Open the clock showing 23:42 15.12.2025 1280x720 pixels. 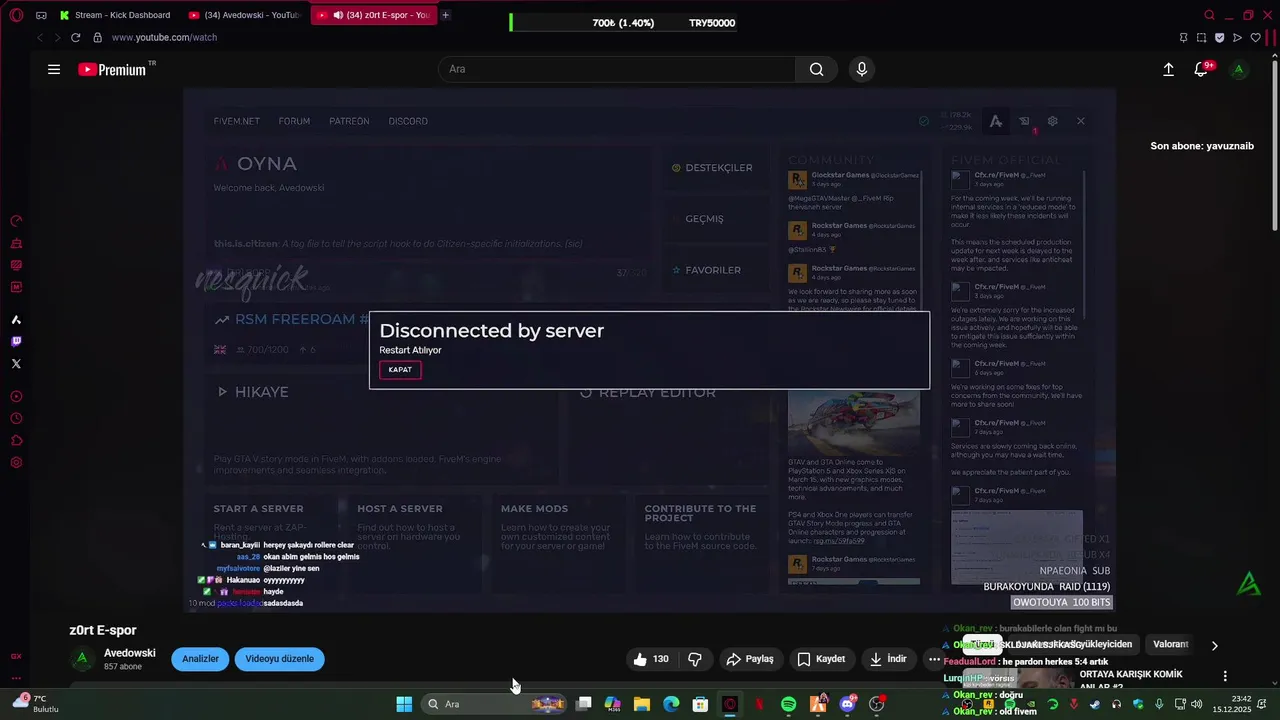pyautogui.click(x=1233, y=704)
